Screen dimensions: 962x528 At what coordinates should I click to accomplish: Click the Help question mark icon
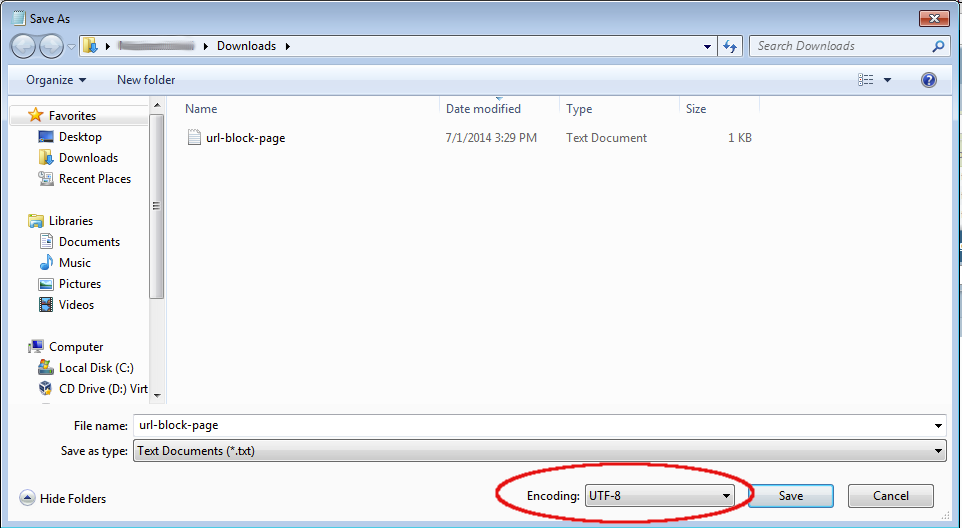coord(929,80)
